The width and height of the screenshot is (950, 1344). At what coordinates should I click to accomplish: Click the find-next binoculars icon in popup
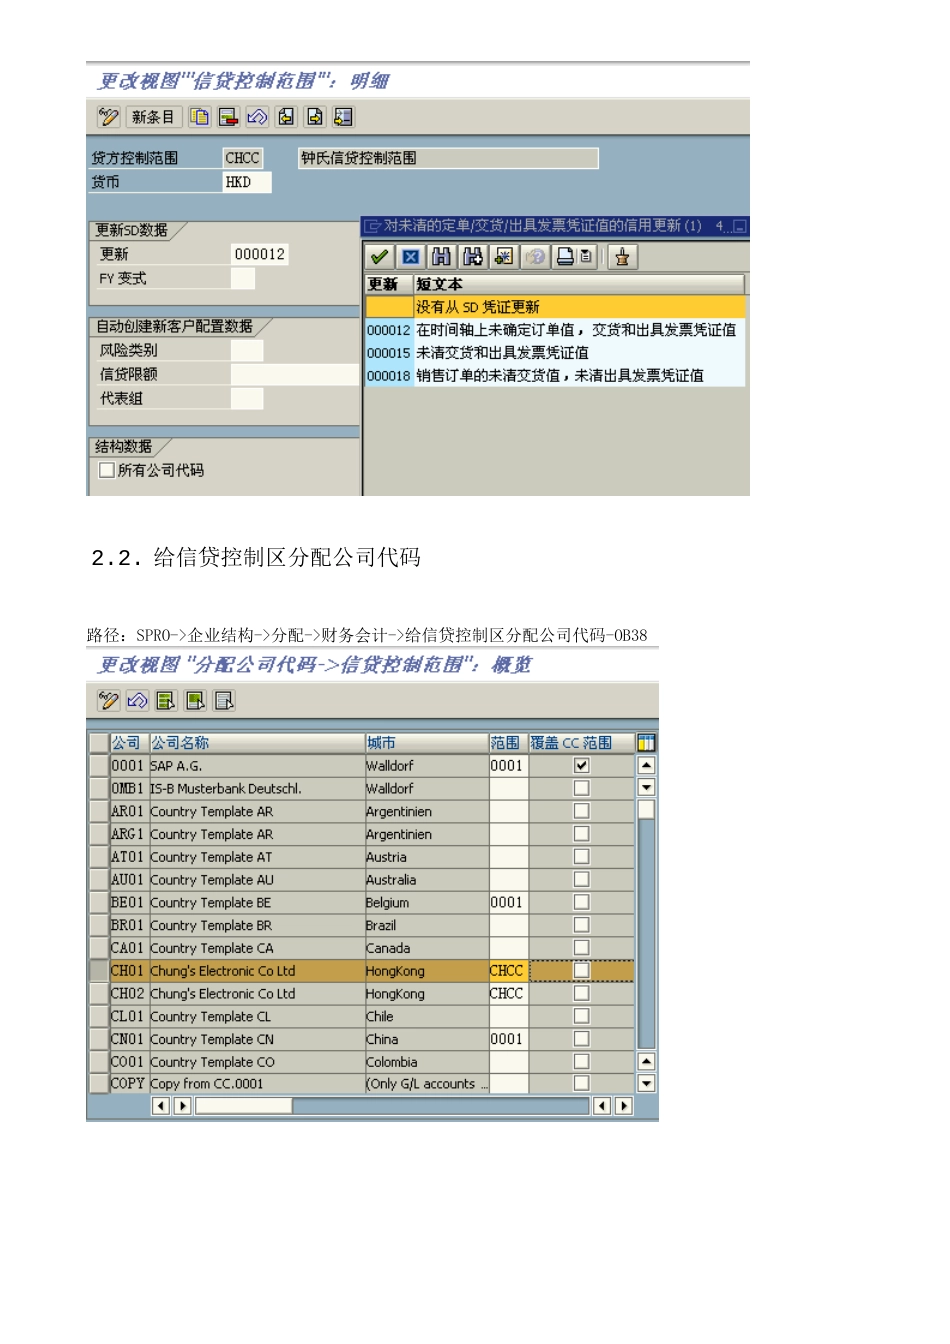472,257
